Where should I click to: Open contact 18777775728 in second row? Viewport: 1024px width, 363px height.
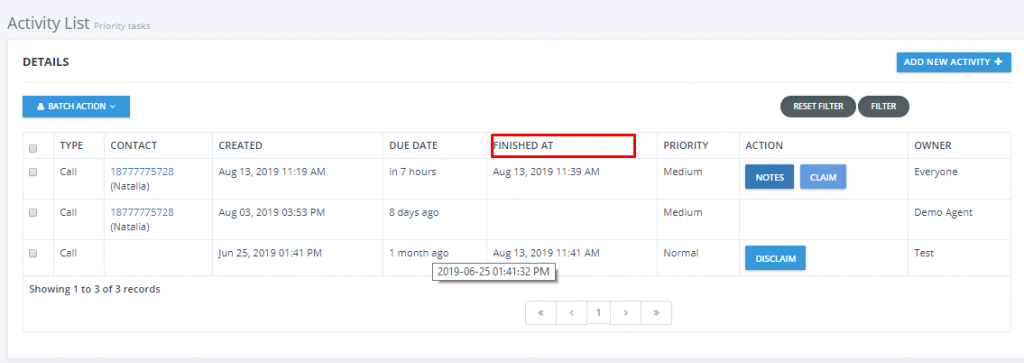(142, 212)
